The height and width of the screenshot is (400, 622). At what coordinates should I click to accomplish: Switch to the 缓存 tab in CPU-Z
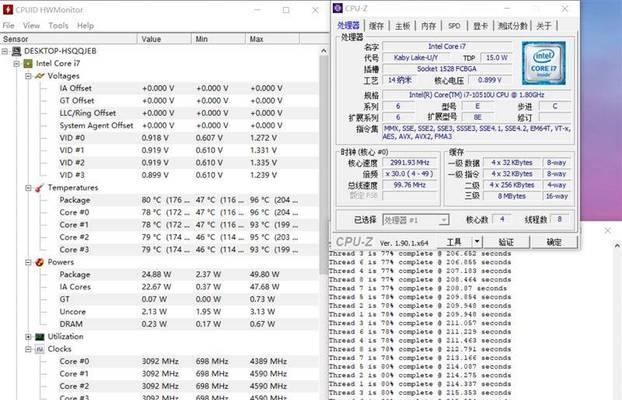click(376, 26)
